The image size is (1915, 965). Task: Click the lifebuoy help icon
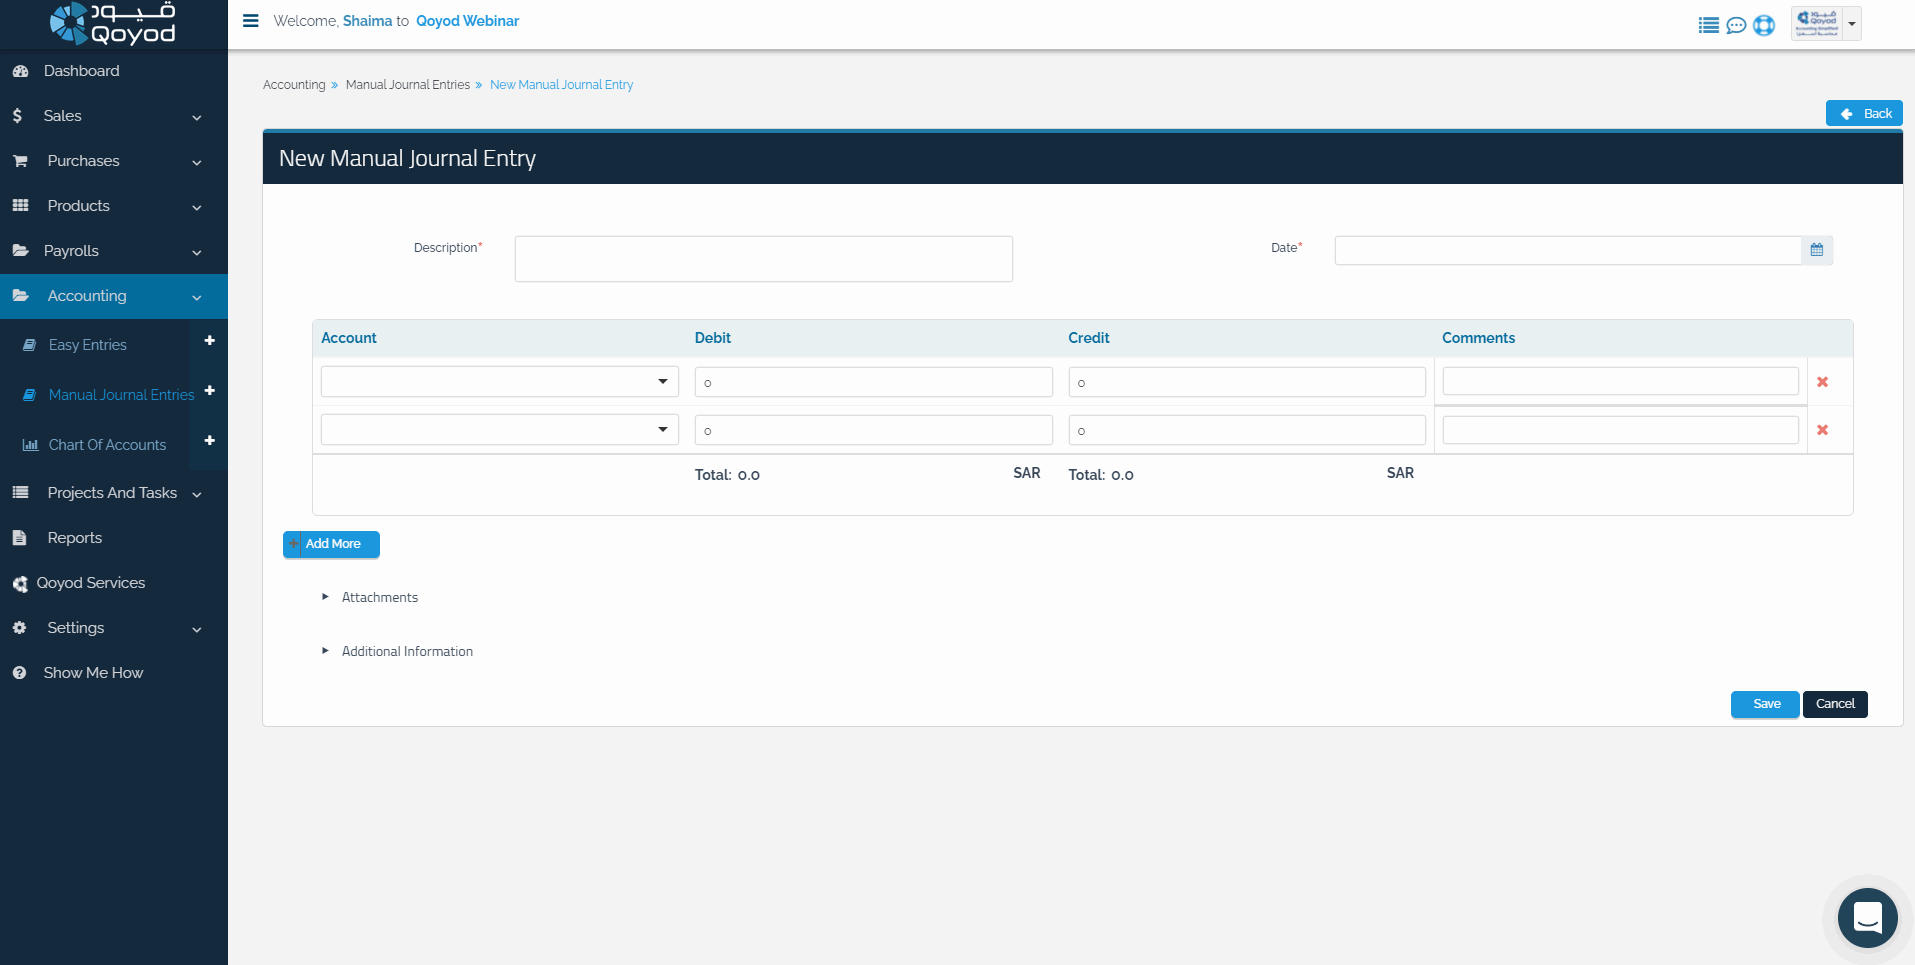[1764, 25]
